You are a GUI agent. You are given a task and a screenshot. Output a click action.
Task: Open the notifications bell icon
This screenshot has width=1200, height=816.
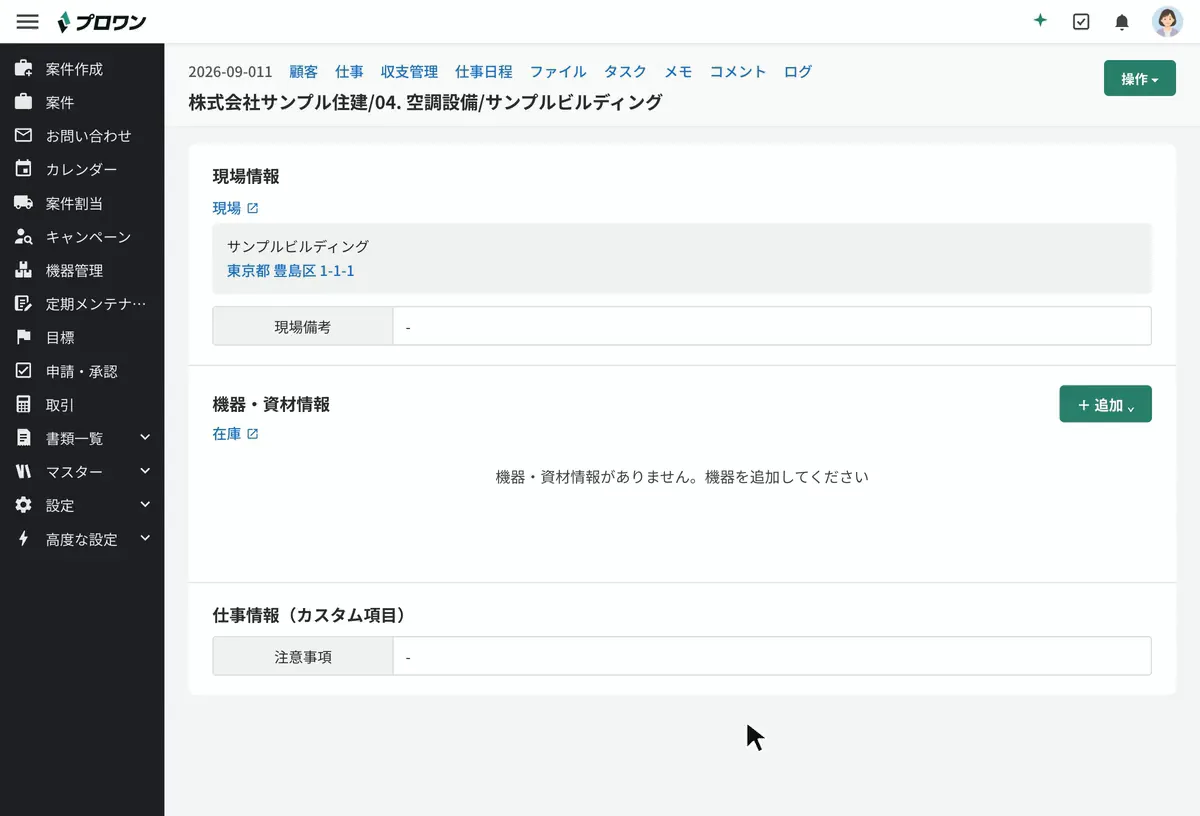pyautogui.click(x=1122, y=21)
